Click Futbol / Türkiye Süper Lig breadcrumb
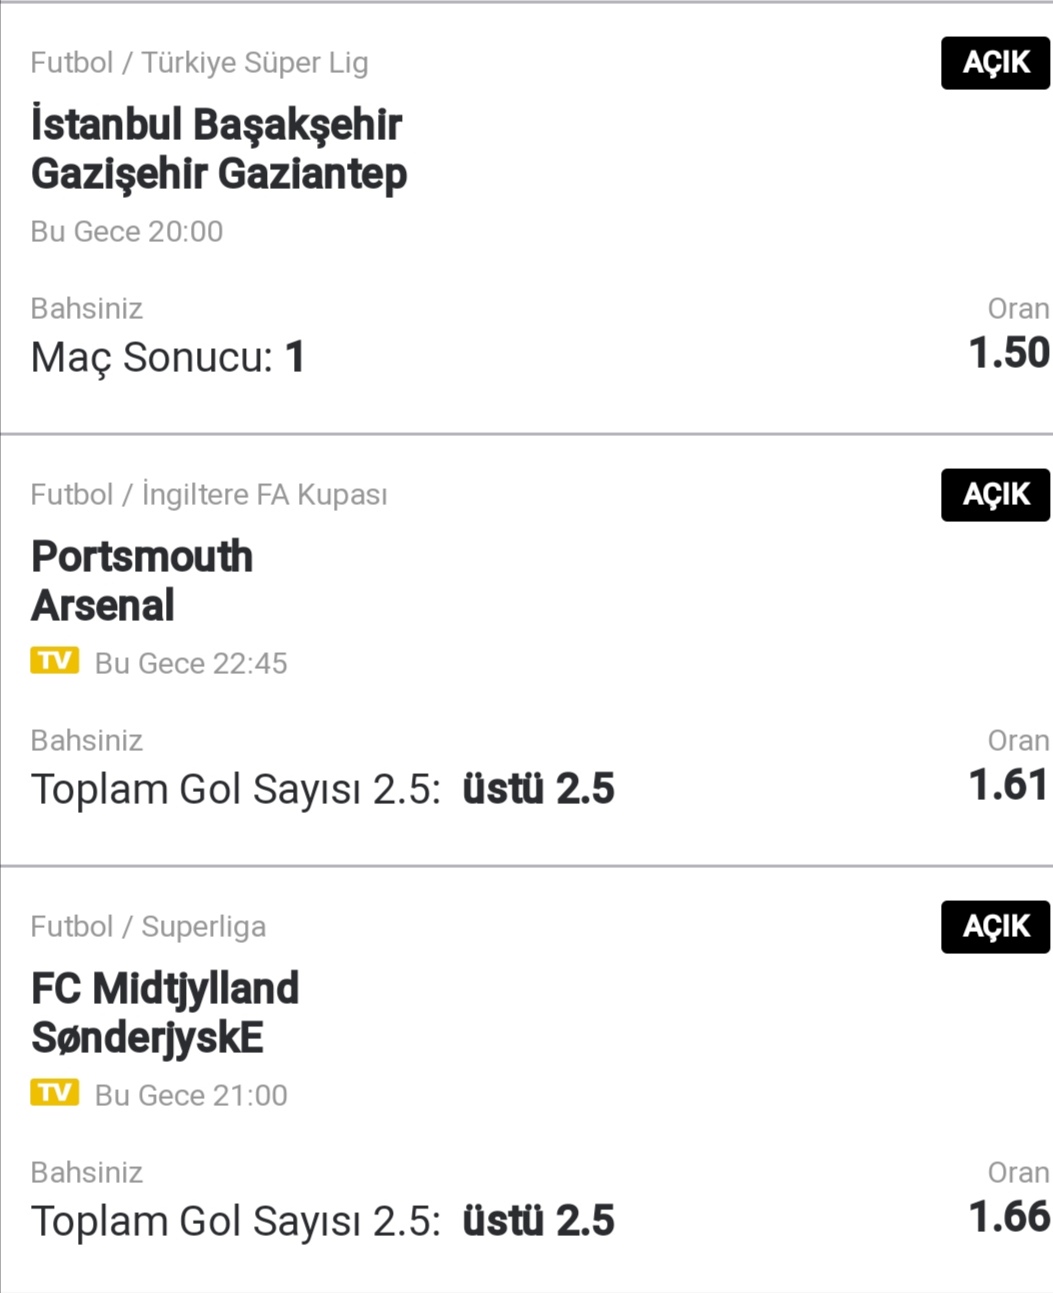The image size is (1053, 1293). [x=199, y=63]
